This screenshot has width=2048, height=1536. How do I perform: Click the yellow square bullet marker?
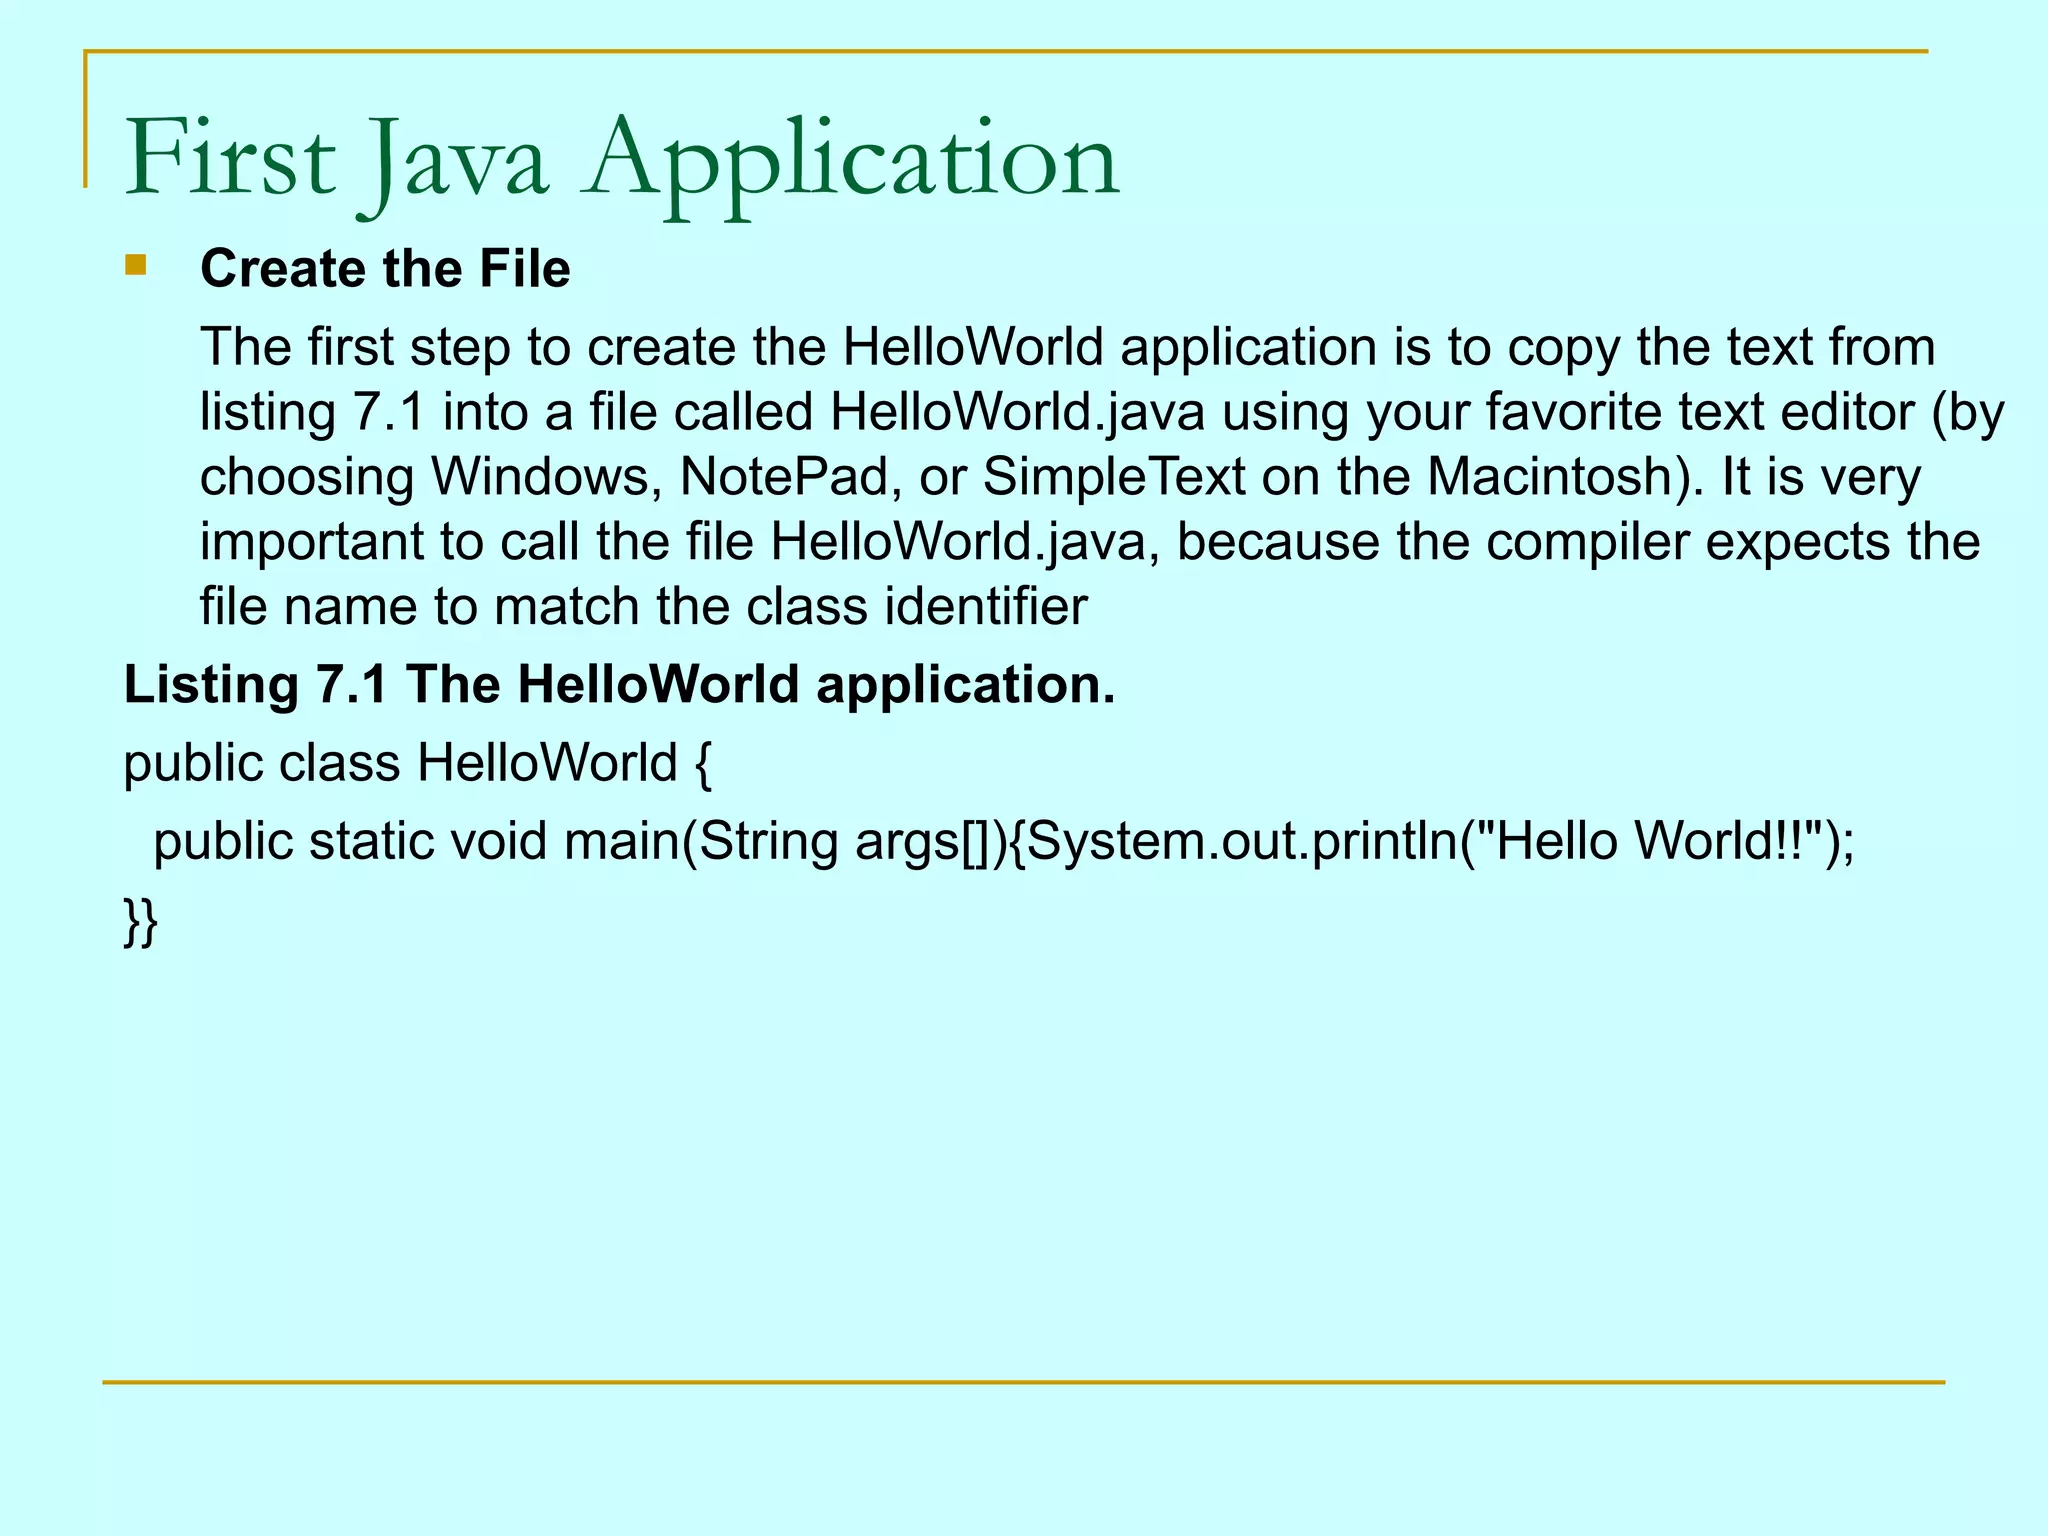coord(136,266)
